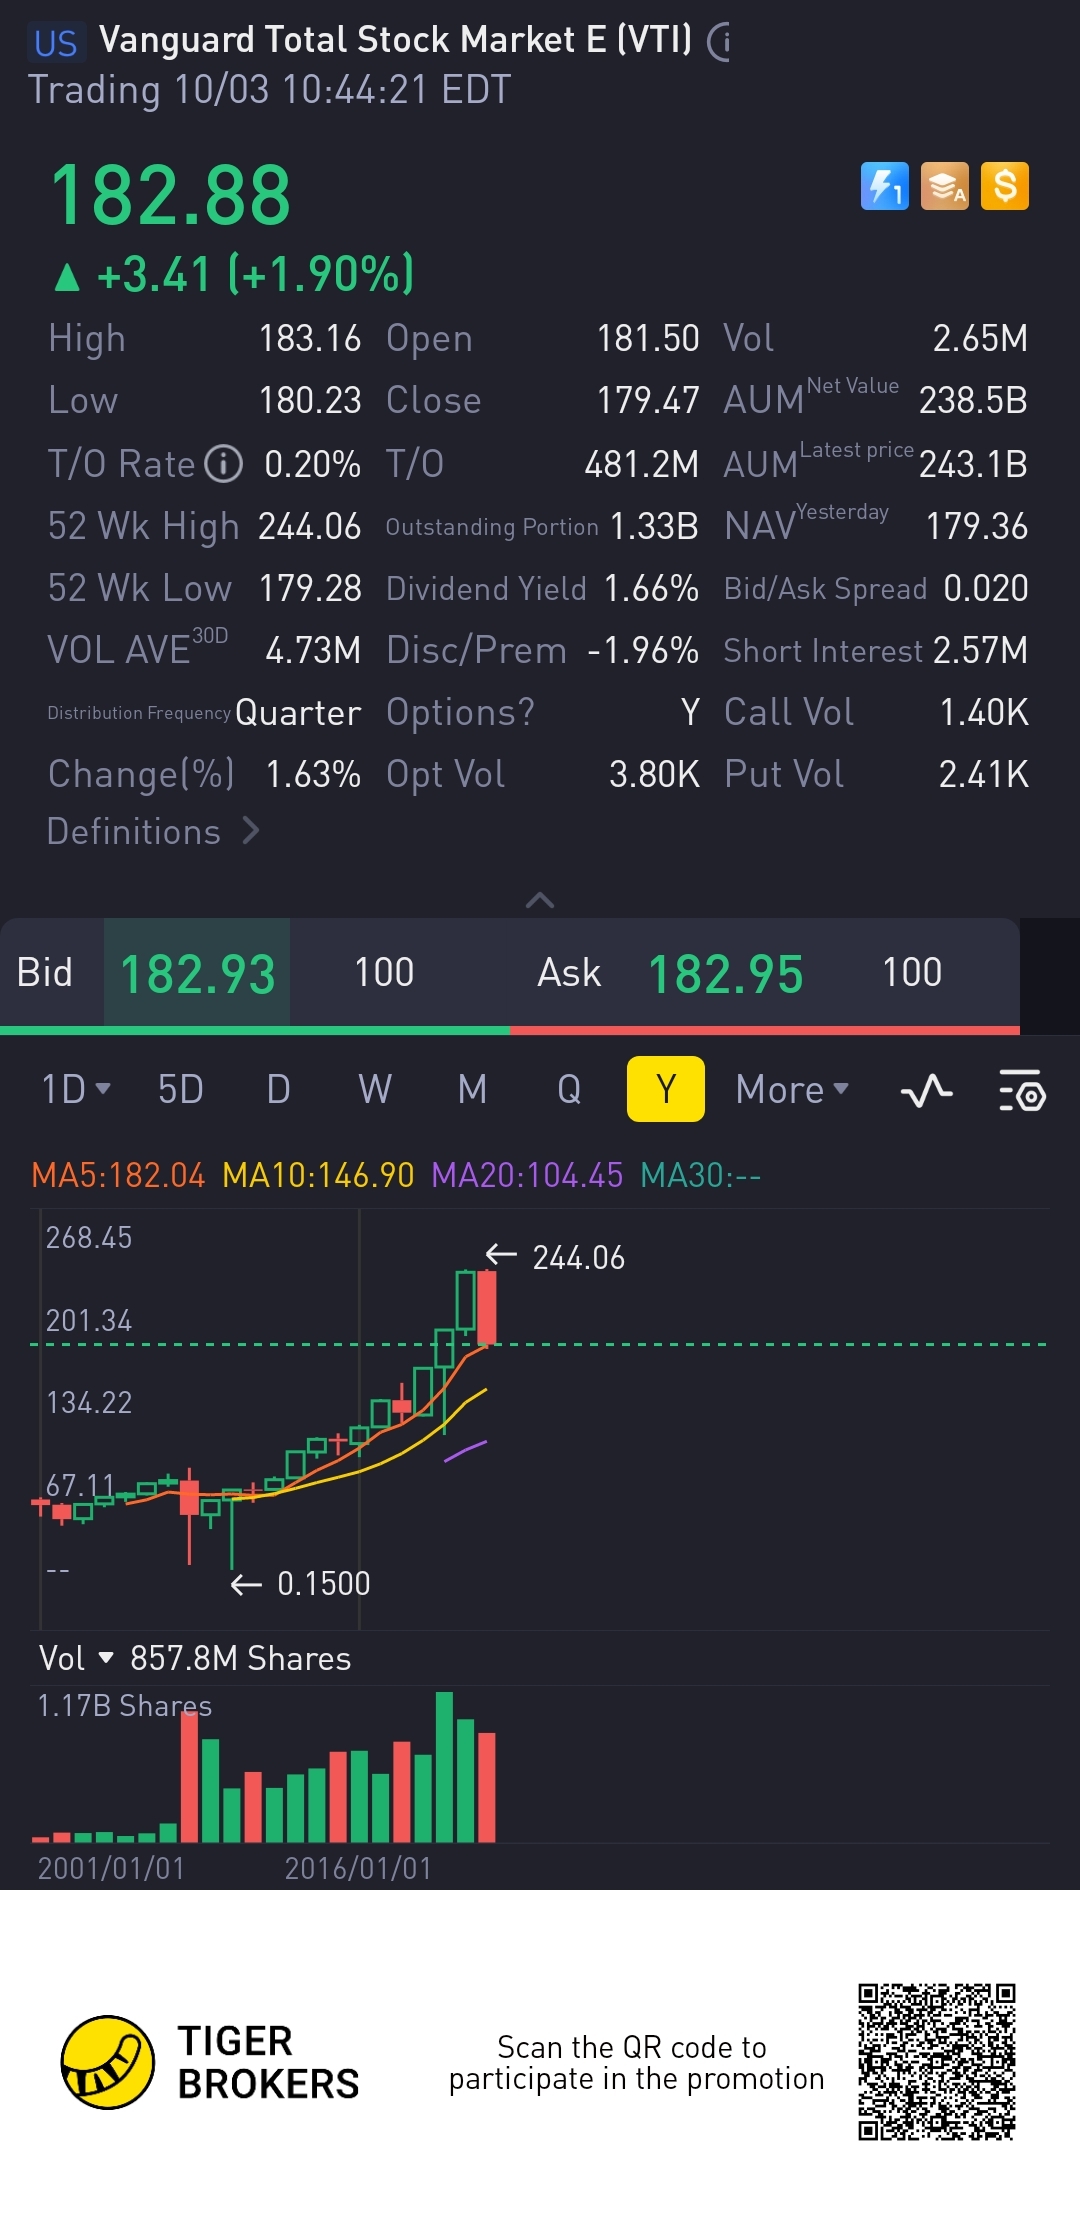The width and height of the screenshot is (1080, 2235).
Task: Open the Vol indicator dropdown
Action: point(76,1658)
